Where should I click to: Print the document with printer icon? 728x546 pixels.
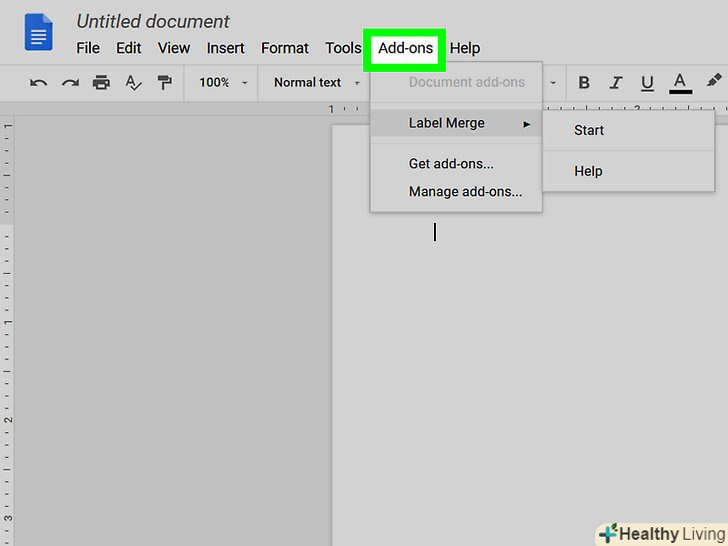click(x=101, y=83)
